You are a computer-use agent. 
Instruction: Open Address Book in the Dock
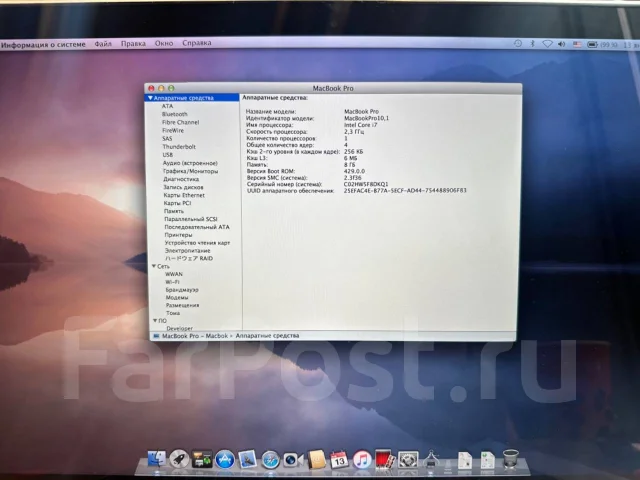click(316, 460)
